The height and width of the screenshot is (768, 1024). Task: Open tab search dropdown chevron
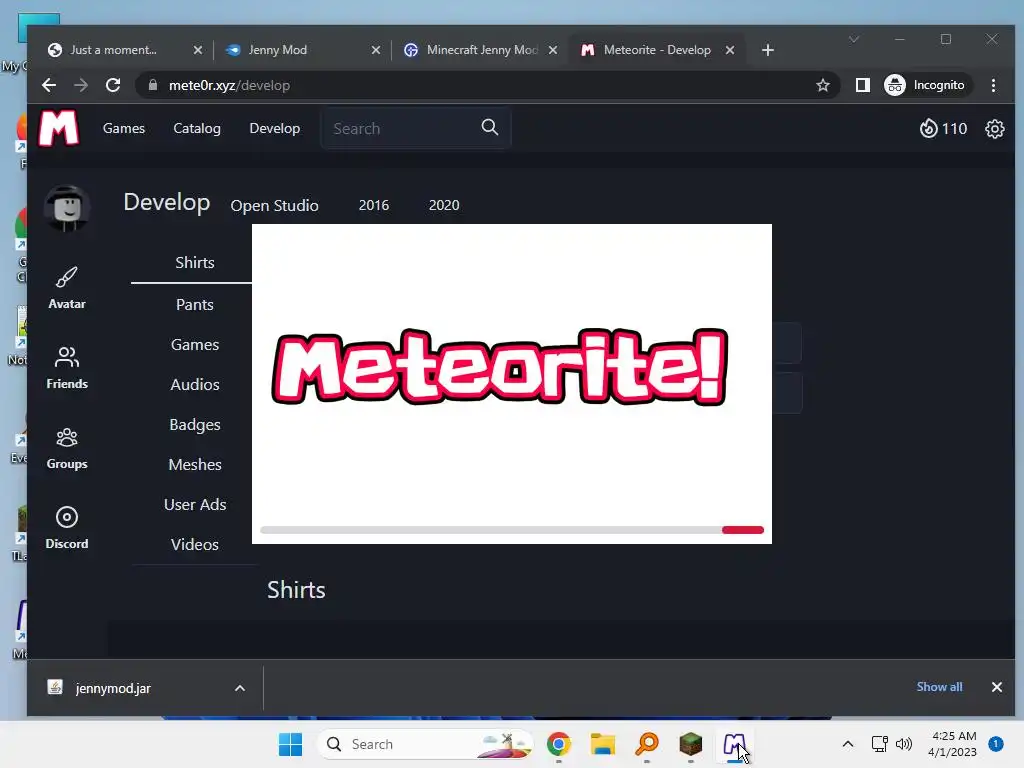click(x=854, y=40)
